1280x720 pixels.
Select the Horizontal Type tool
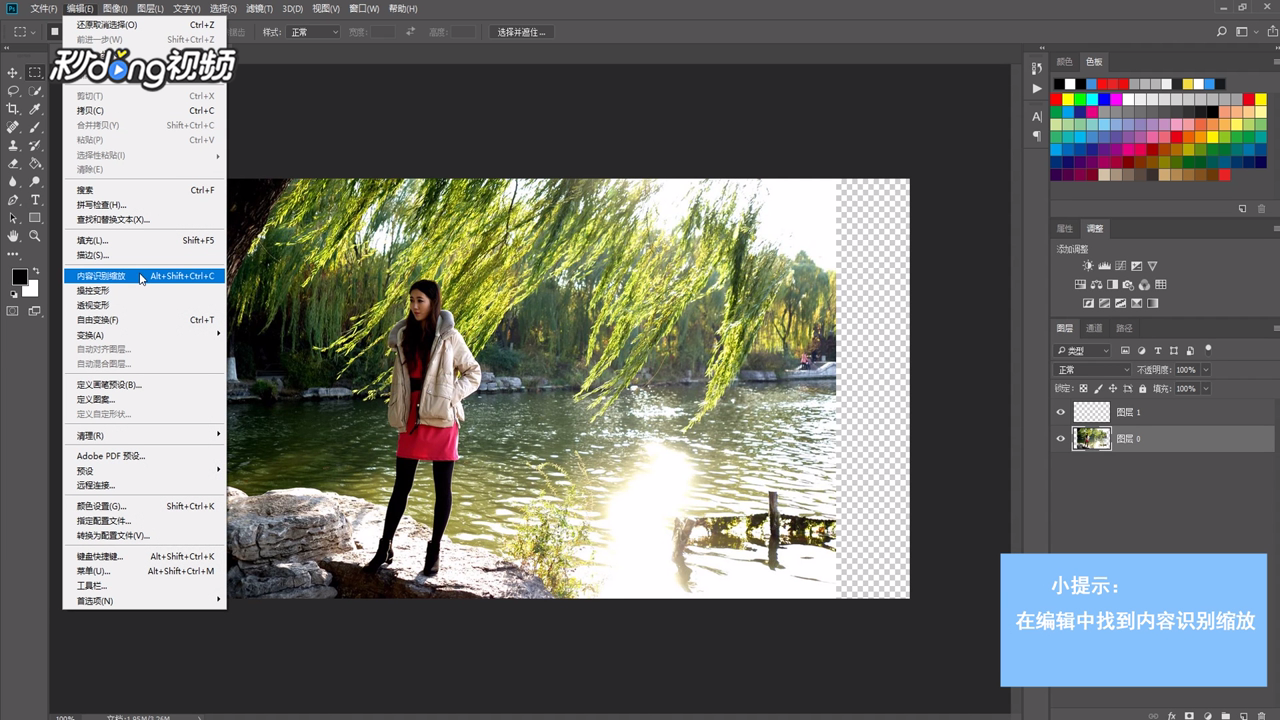pos(35,200)
